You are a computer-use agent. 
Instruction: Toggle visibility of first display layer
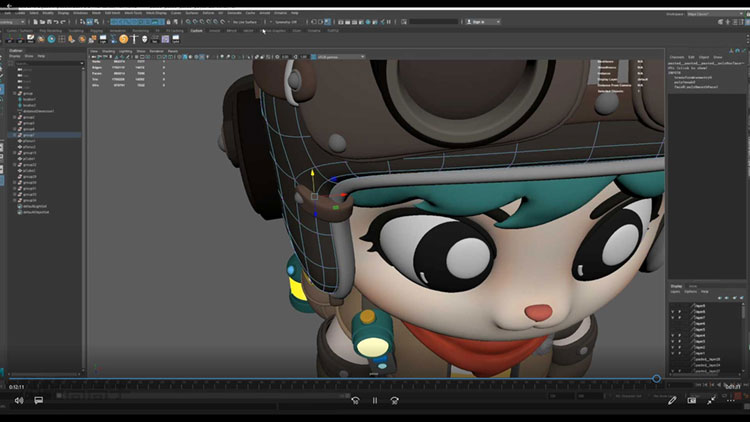coord(673,306)
